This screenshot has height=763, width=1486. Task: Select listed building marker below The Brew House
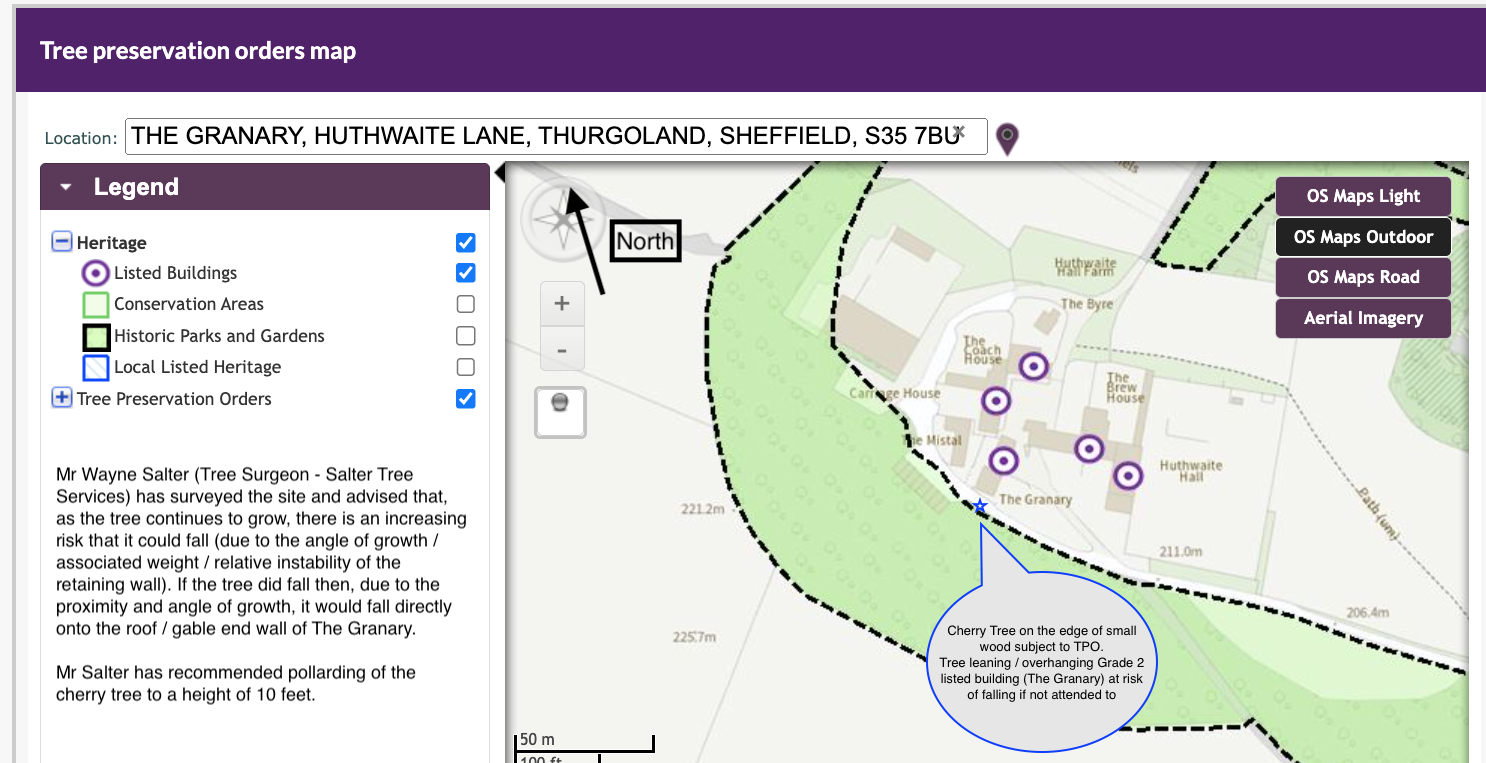[1089, 448]
